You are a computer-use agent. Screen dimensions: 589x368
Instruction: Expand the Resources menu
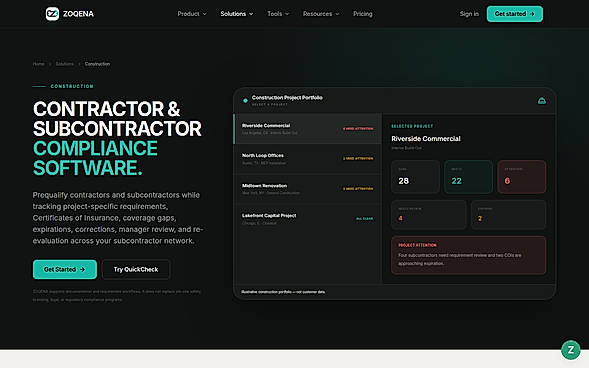321,14
